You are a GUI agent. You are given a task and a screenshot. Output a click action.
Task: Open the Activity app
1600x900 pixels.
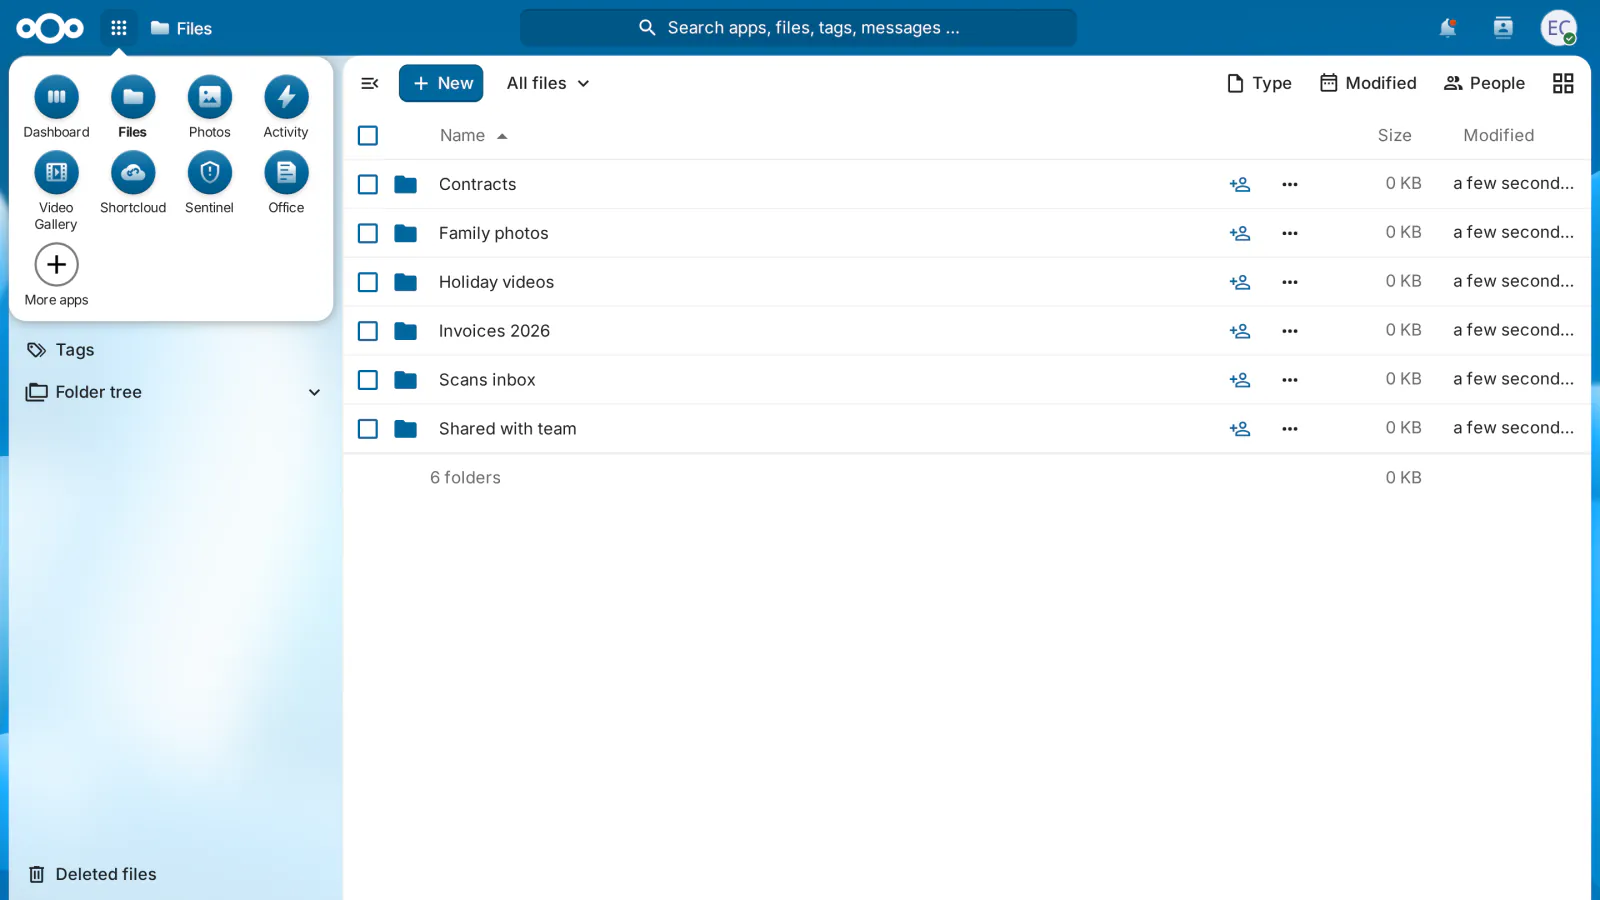click(x=286, y=106)
